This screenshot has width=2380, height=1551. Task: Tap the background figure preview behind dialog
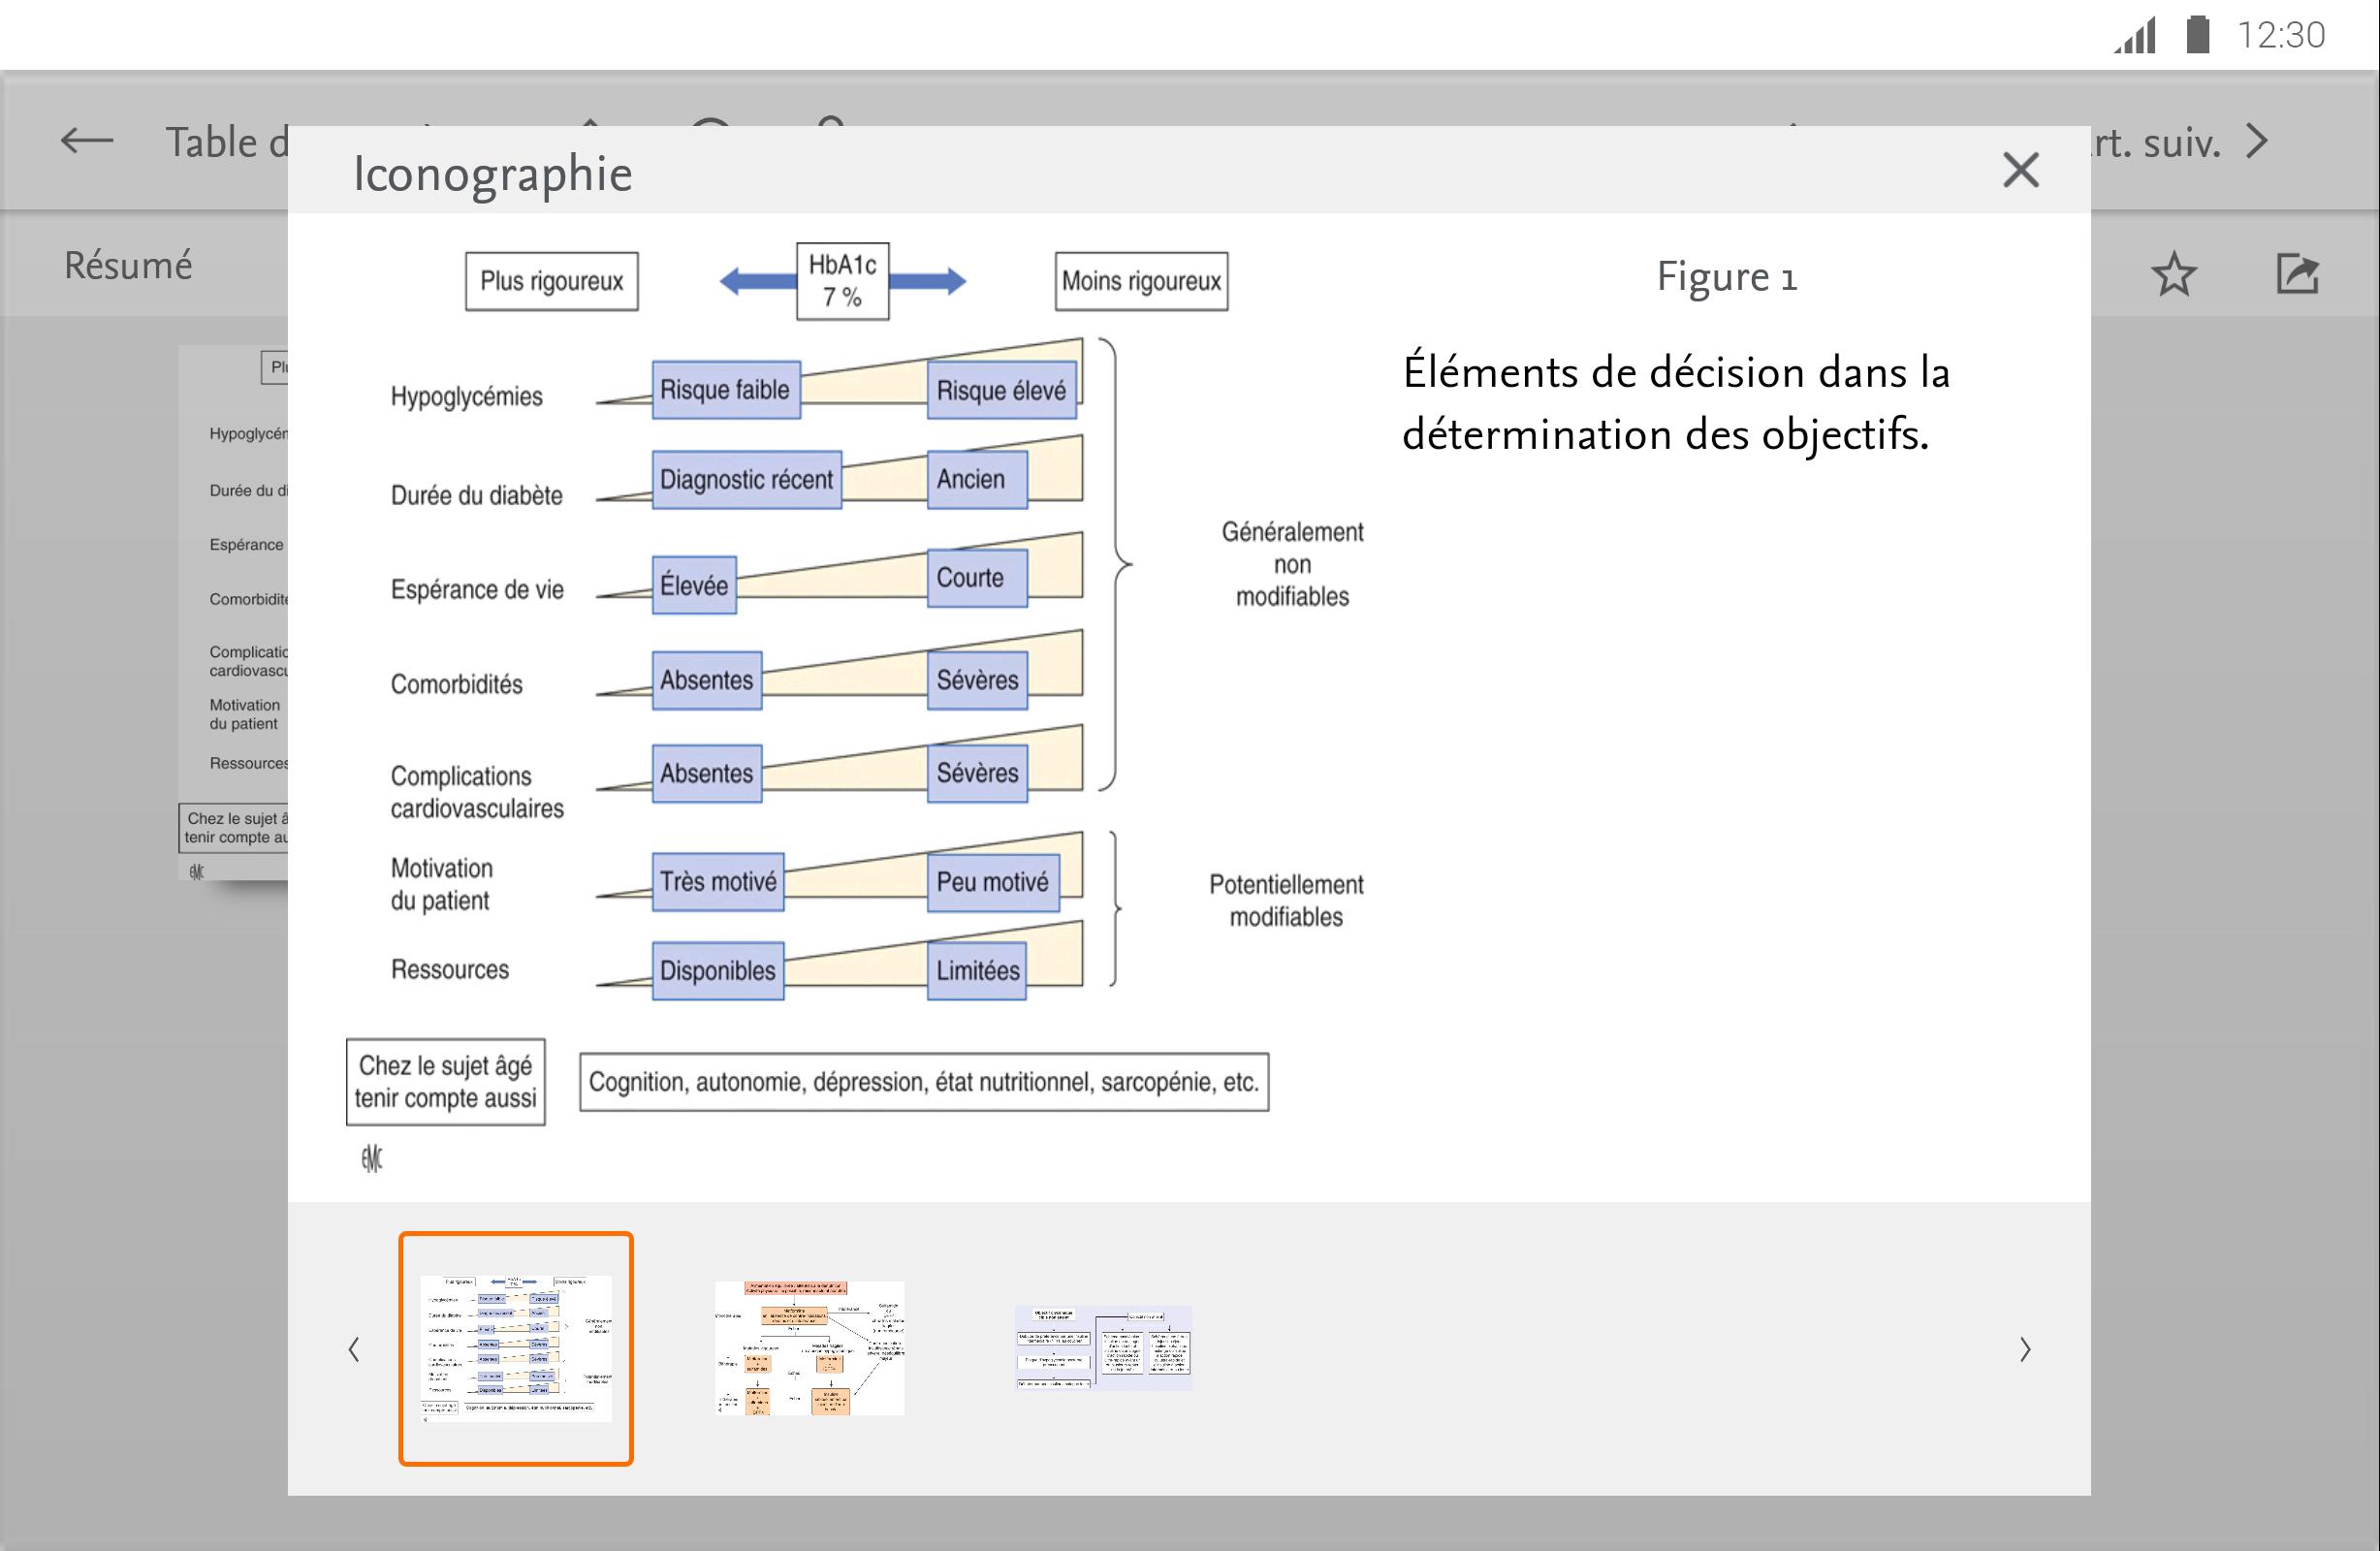pyautogui.click(x=234, y=612)
